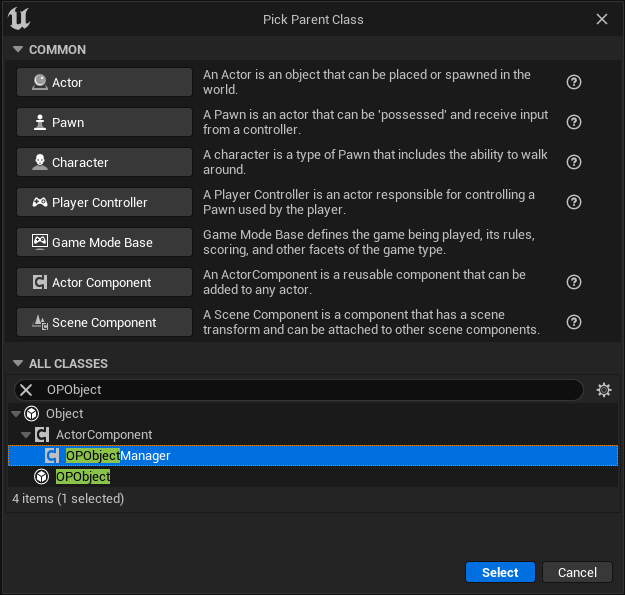Open help for the Character class
This screenshot has height=595, width=625.
click(574, 162)
